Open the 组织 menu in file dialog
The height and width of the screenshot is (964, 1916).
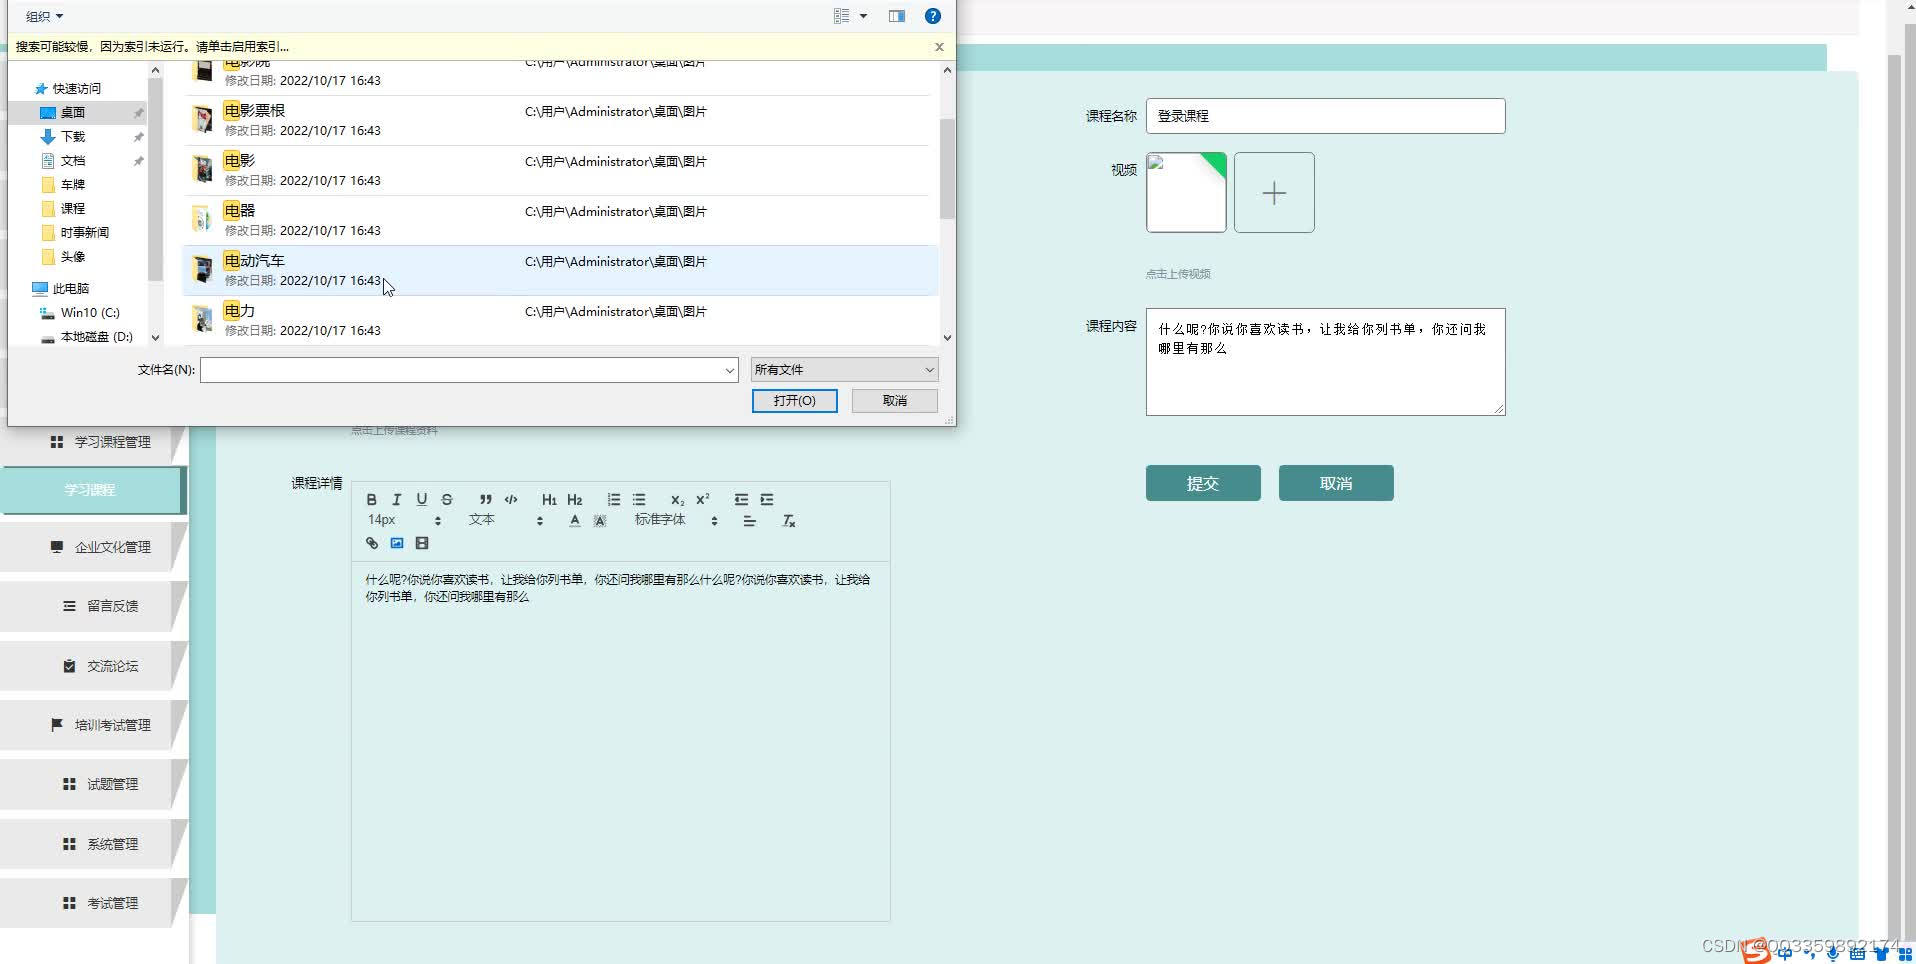point(44,16)
